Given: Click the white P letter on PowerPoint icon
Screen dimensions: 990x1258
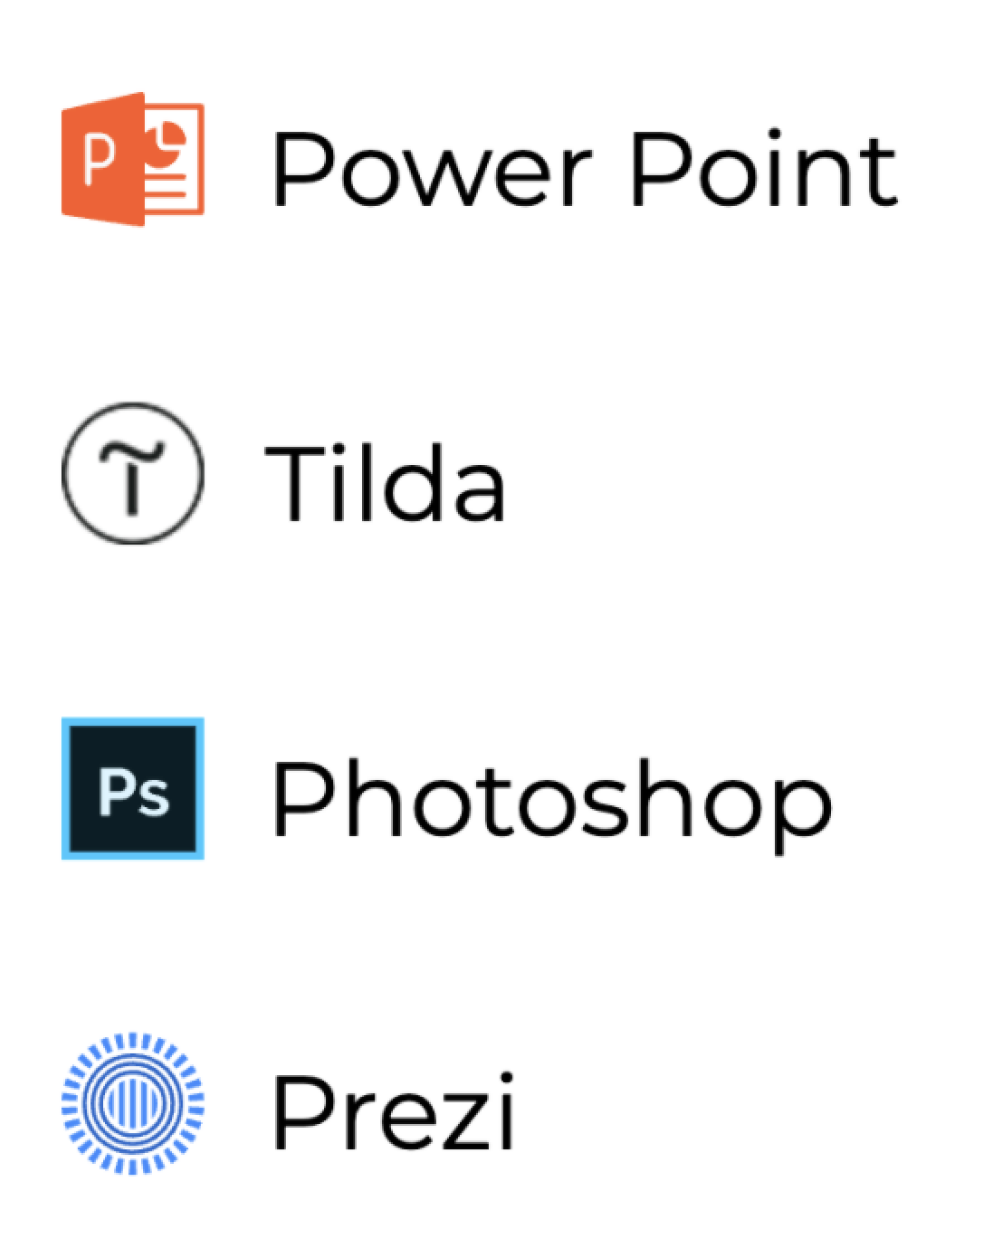Looking at the screenshot, I should [x=98, y=160].
